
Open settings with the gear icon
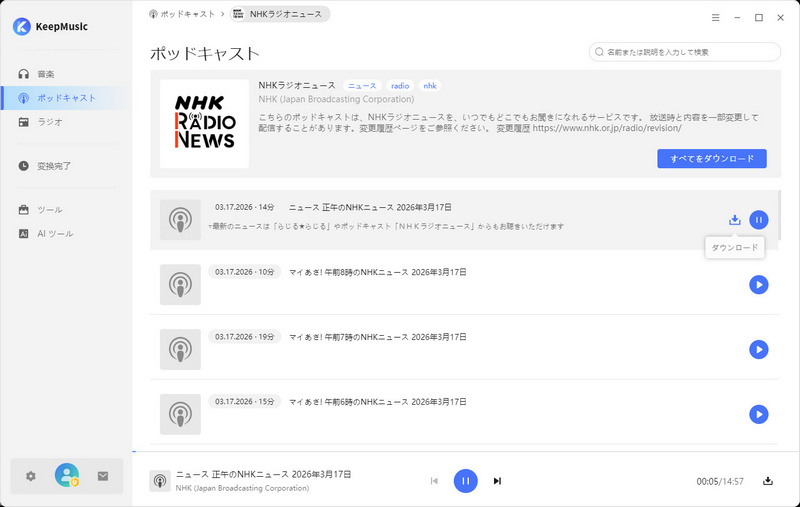click(x=31, y=476)
